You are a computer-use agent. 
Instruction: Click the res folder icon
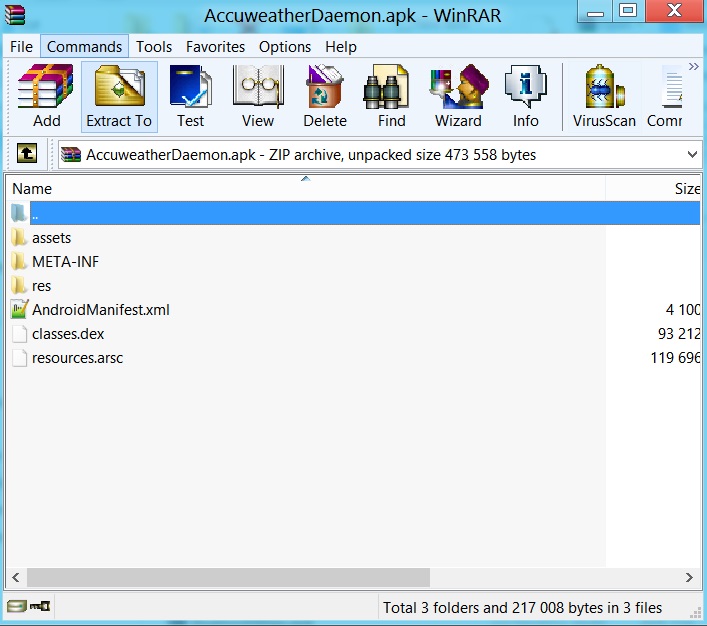click(x=19, y=285)
